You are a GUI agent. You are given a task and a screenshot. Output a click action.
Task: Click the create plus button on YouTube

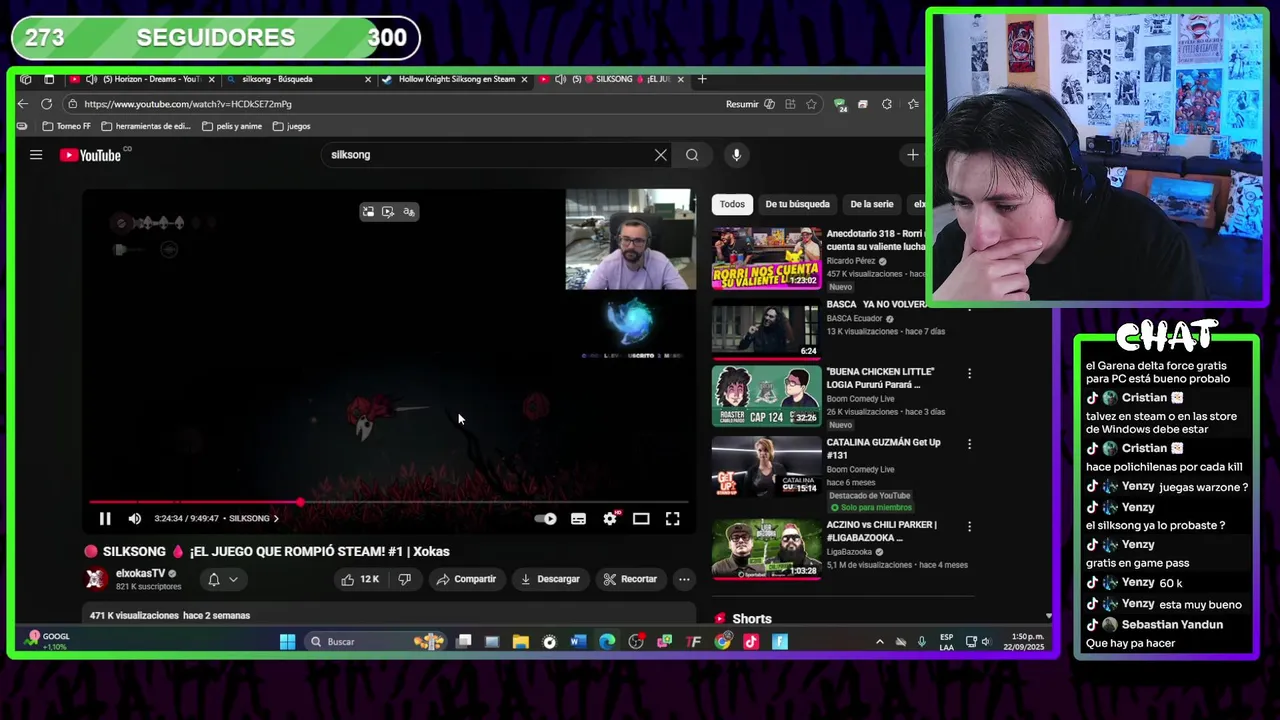[912, 155]
